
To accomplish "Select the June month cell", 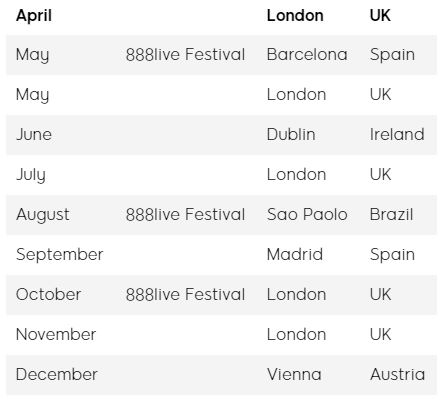I will [x=34, y=135].
